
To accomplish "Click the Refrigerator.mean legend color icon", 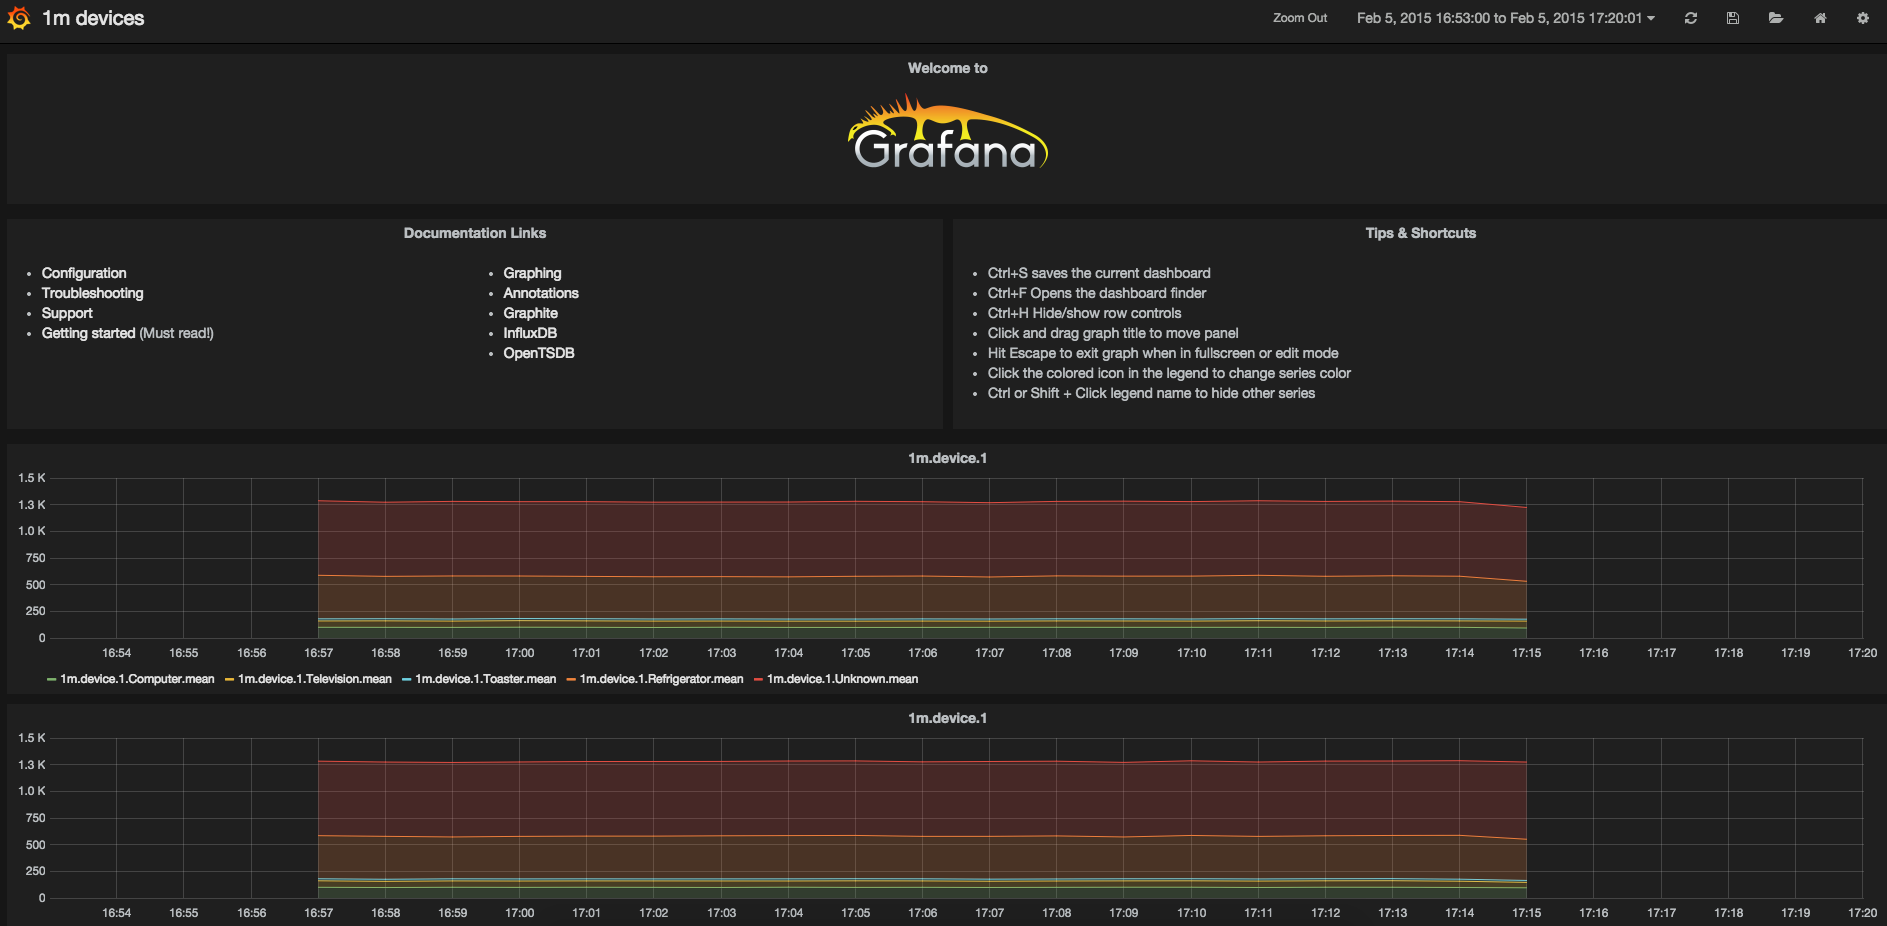I will (x=571, y=680).
